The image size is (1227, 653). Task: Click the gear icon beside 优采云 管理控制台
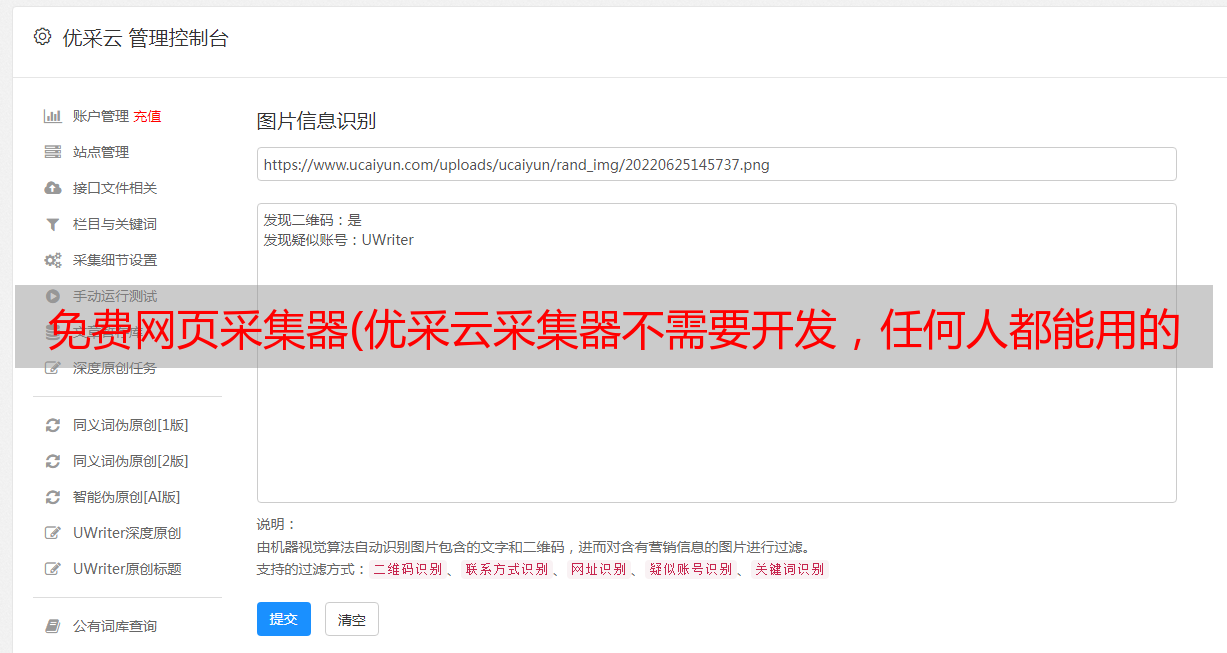42,37
